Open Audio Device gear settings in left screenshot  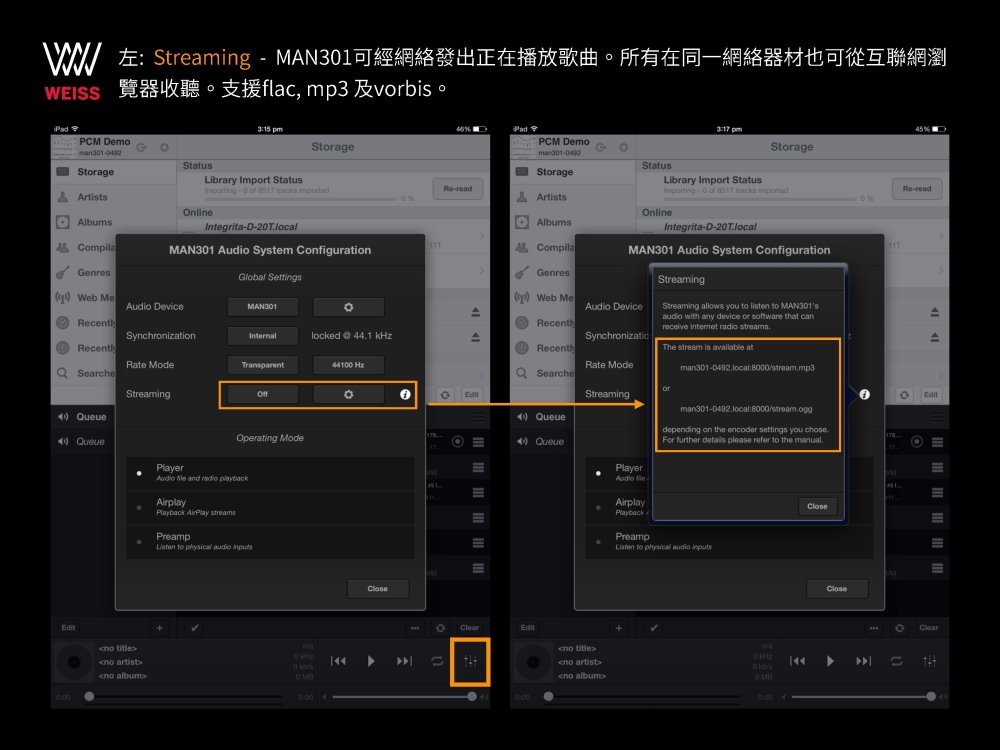pyautogui.click(x=348, y=307)
